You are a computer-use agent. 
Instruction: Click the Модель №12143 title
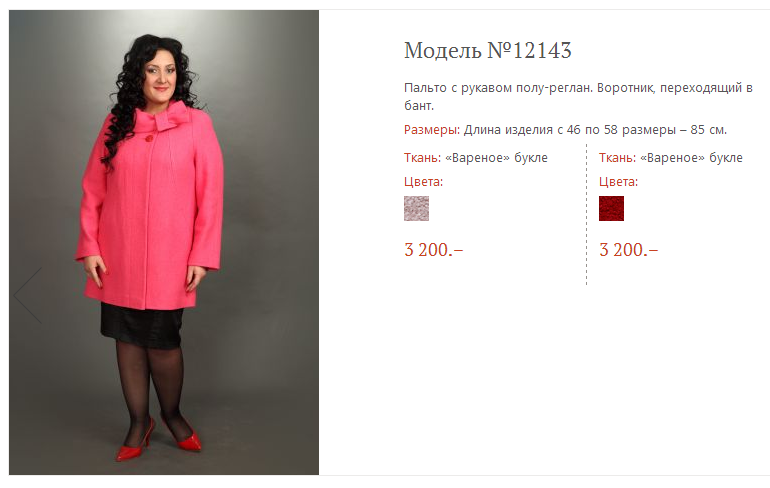(x=488, y=51)
